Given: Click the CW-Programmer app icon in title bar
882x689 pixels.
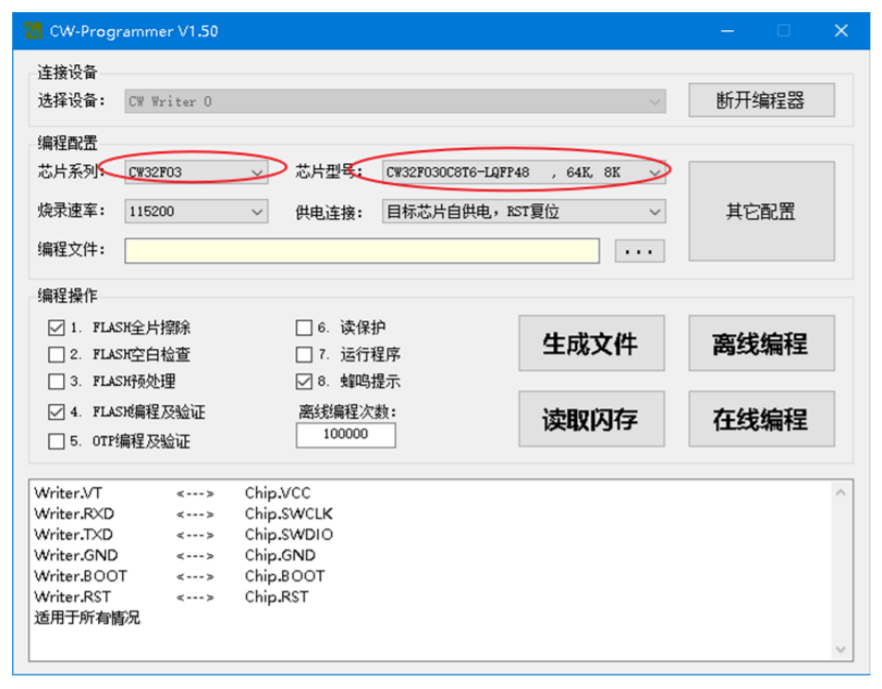Looking at the screenshot, I should tap(33, 31).
